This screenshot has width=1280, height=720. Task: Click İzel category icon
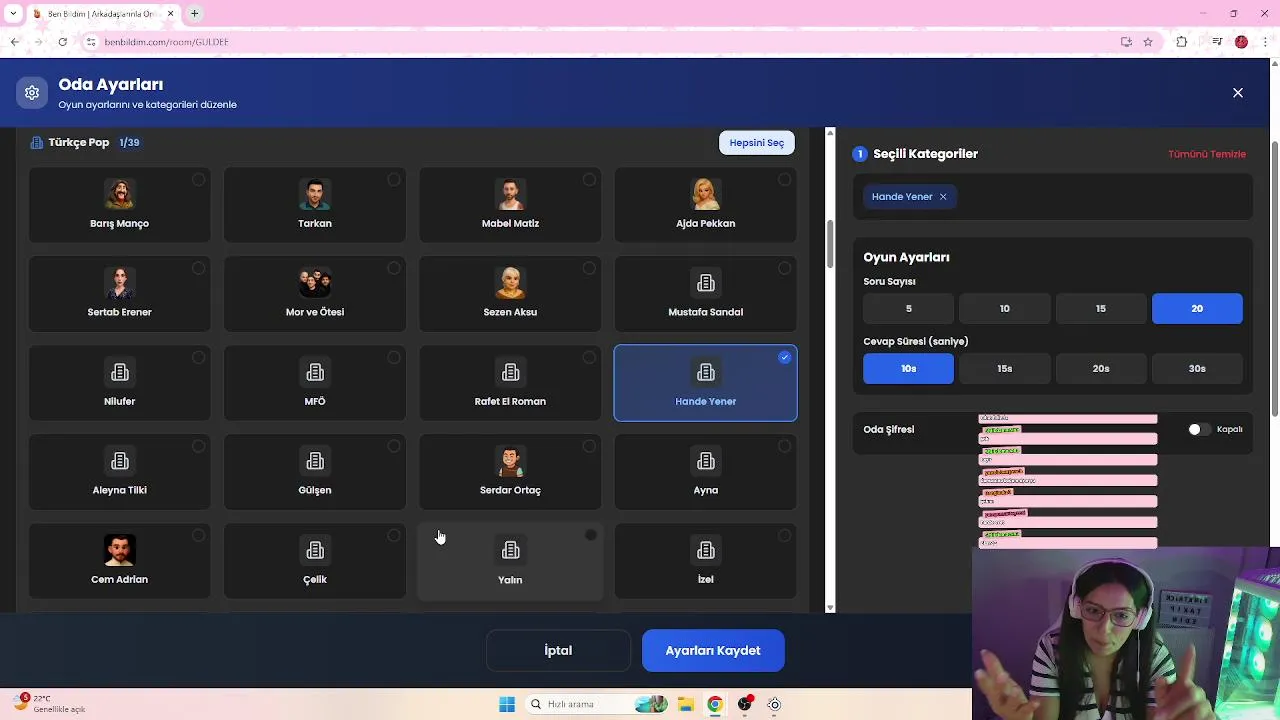(x=706, y=550)
